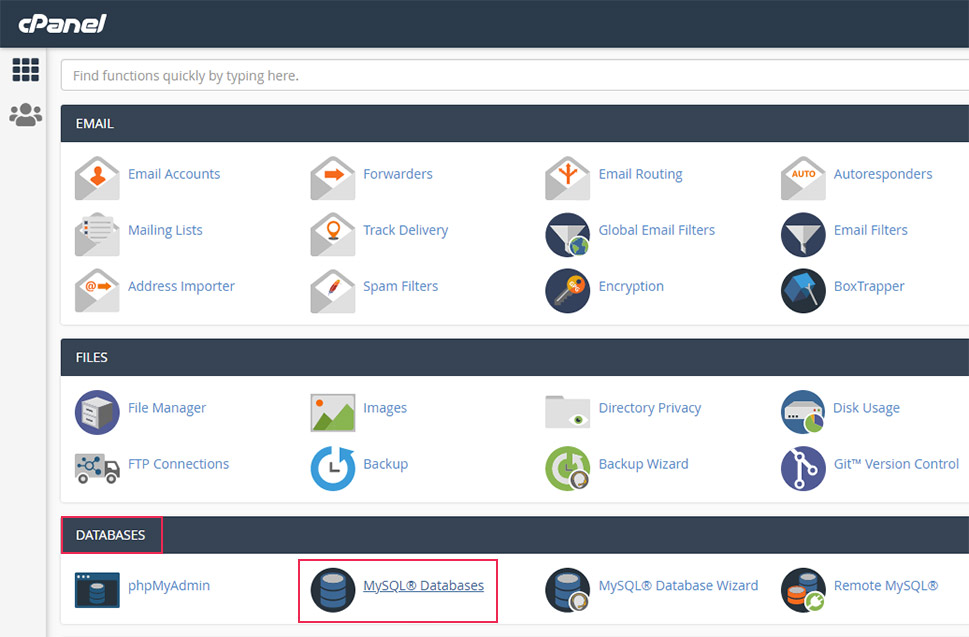Screen dimensions: 969x637
Task: Click the Disk Usage icon
Action: click(803, 412)
